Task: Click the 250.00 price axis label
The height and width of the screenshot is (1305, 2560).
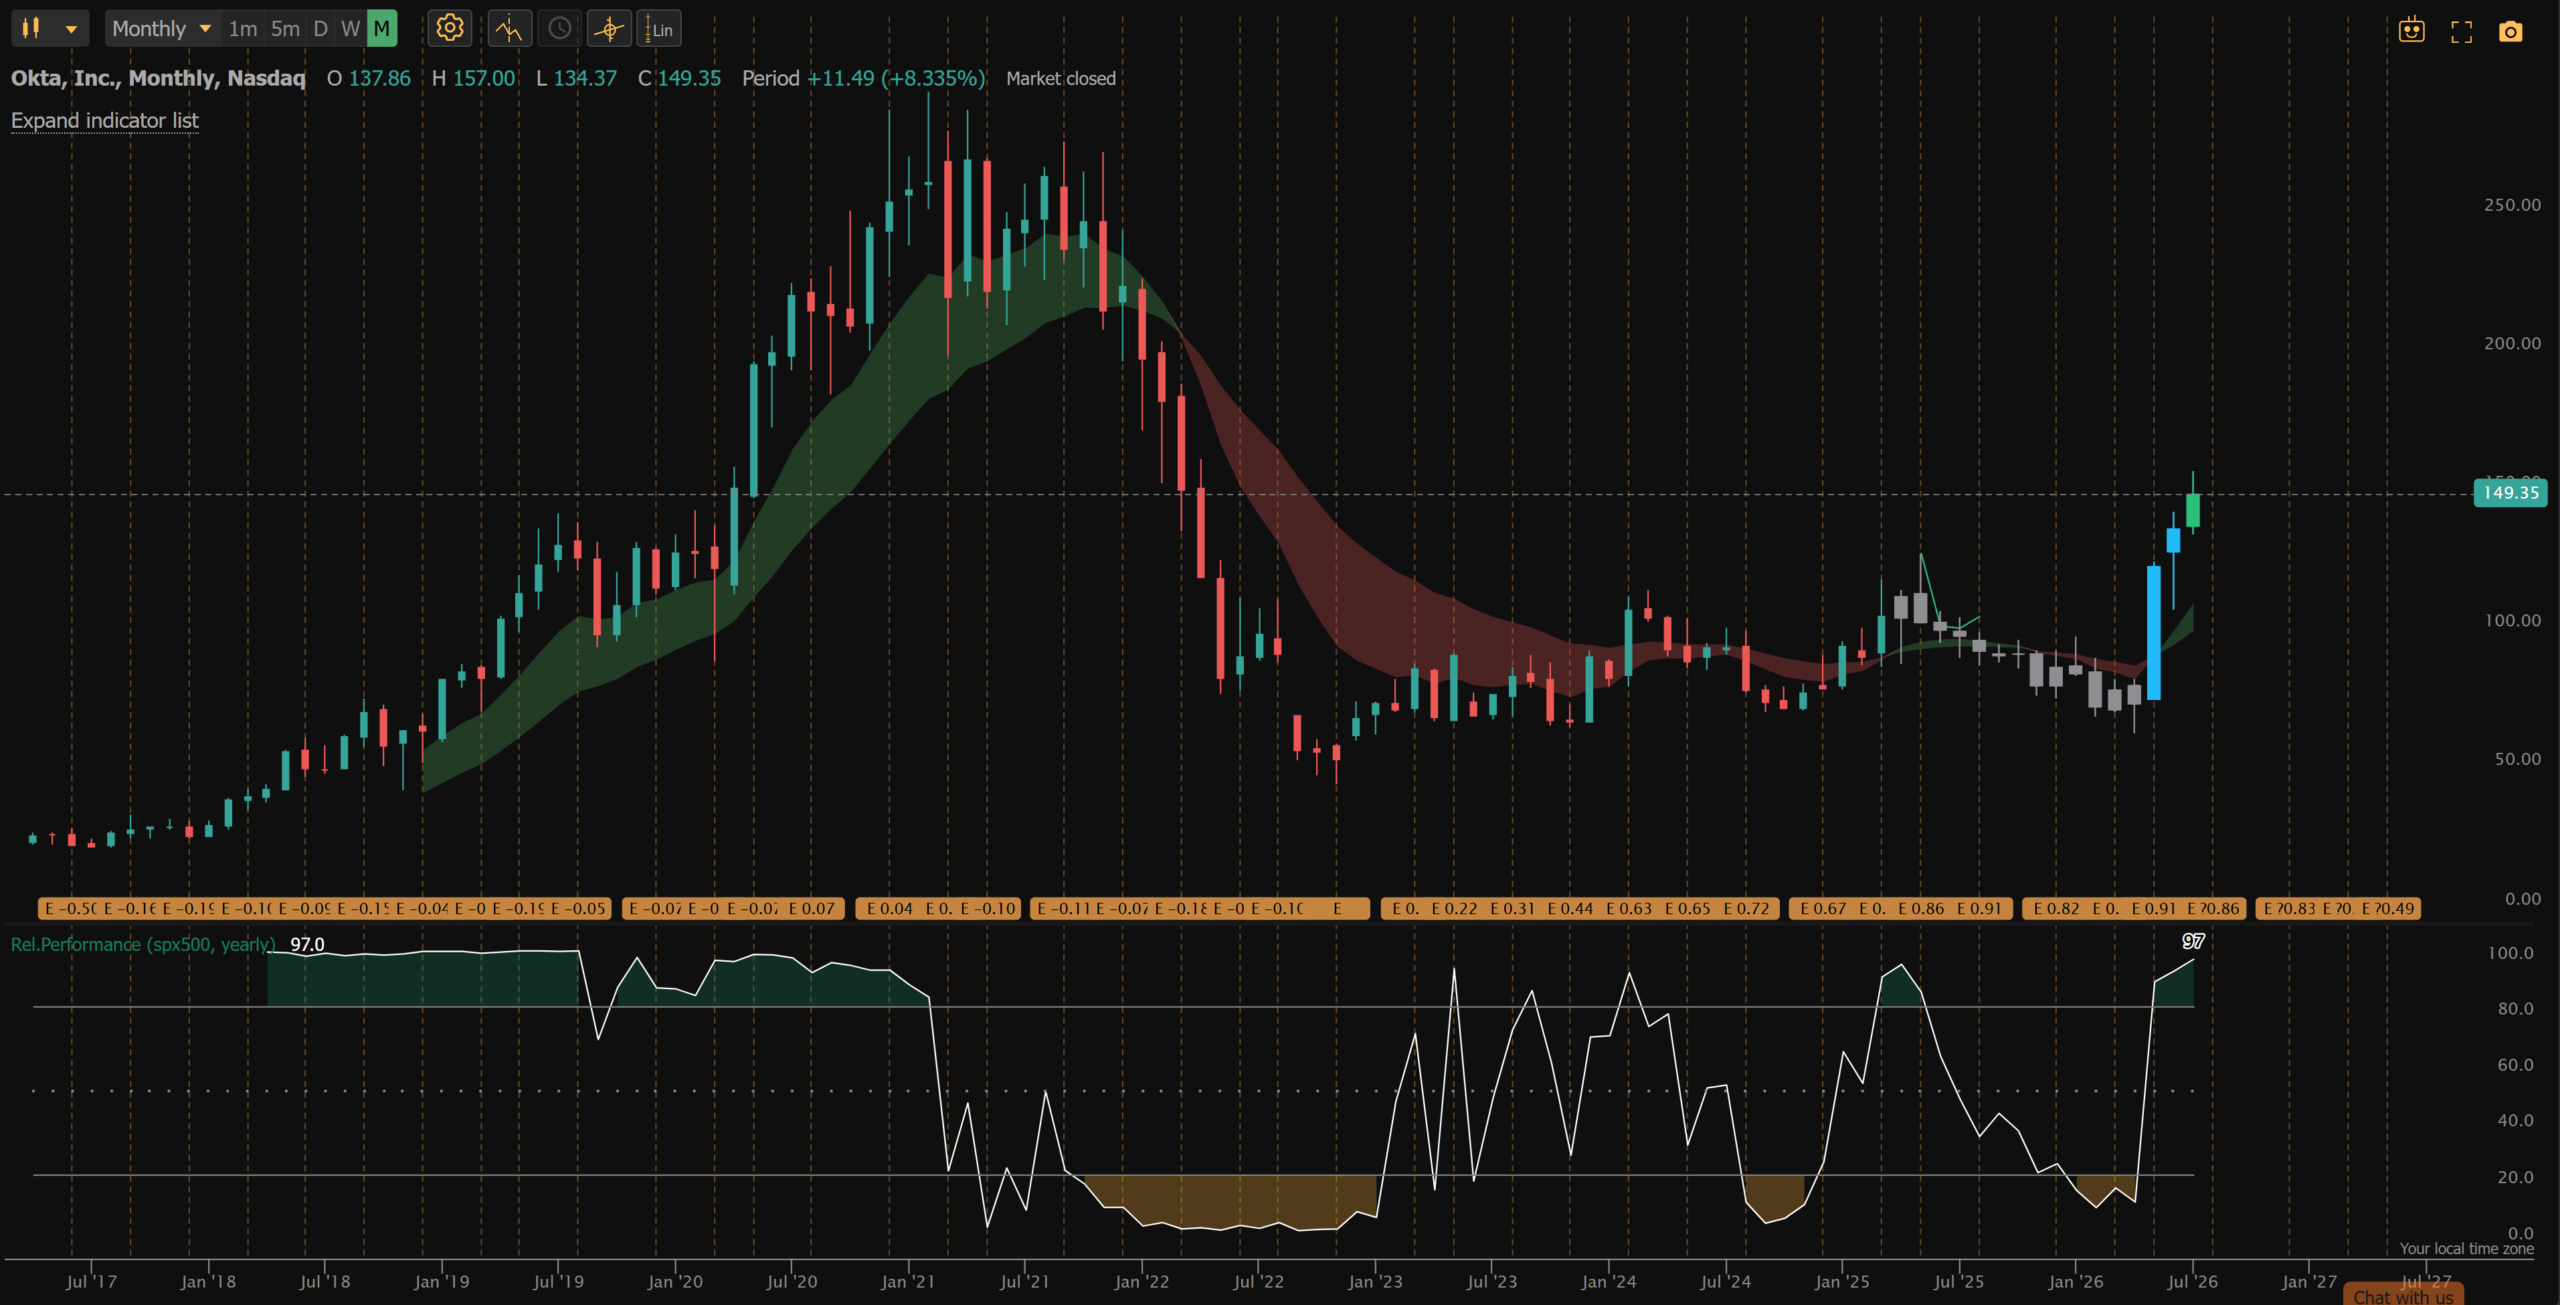Action: point(2511,205)
